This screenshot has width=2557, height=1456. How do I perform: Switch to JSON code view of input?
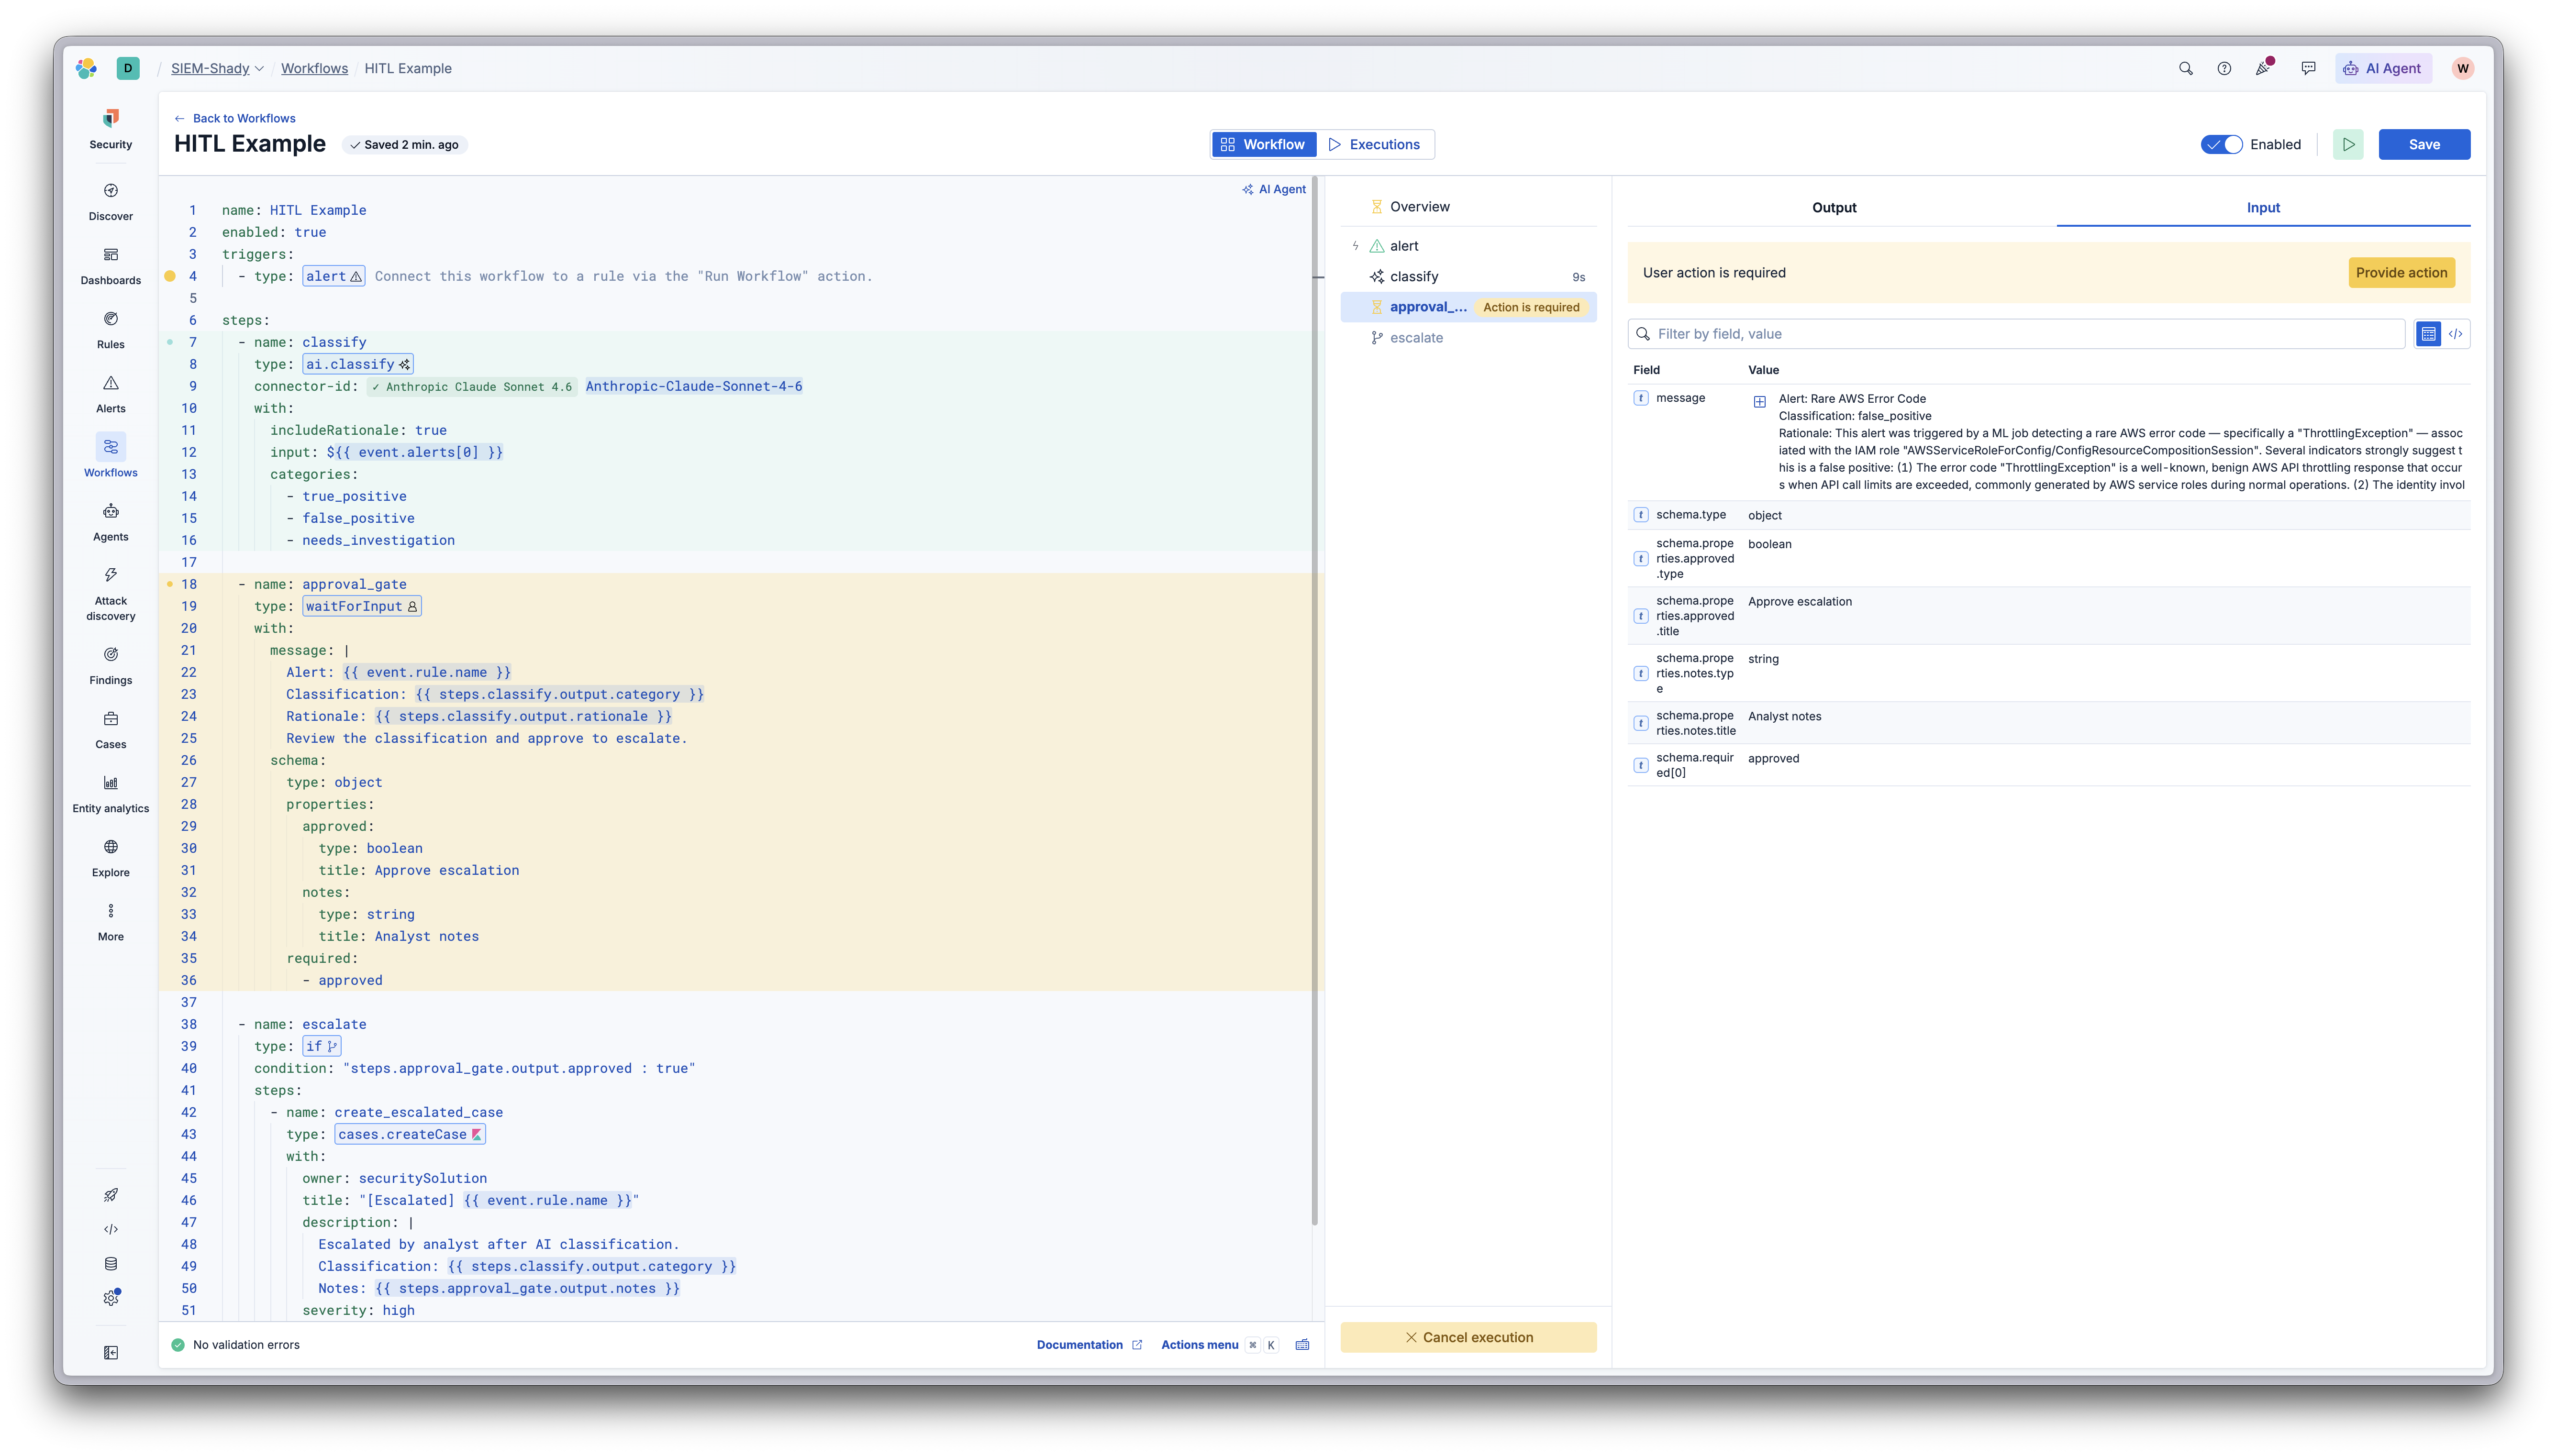click(2455, 334)
